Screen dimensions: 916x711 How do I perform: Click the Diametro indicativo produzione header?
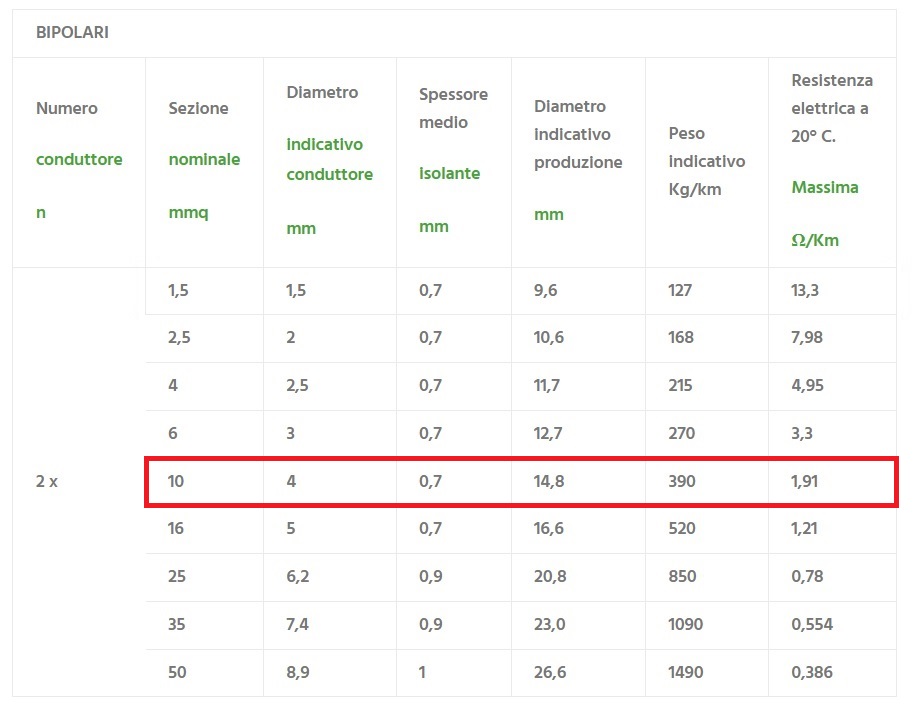[x=577, y=160]
